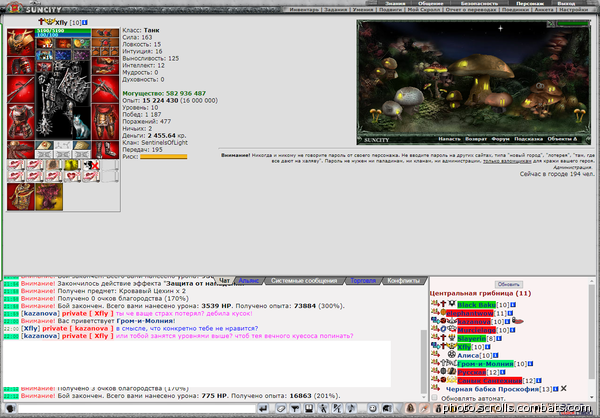Click private-message arrow icon beside Black Baku
Viewport: 600px width, 418px height.
pos(435,304)
